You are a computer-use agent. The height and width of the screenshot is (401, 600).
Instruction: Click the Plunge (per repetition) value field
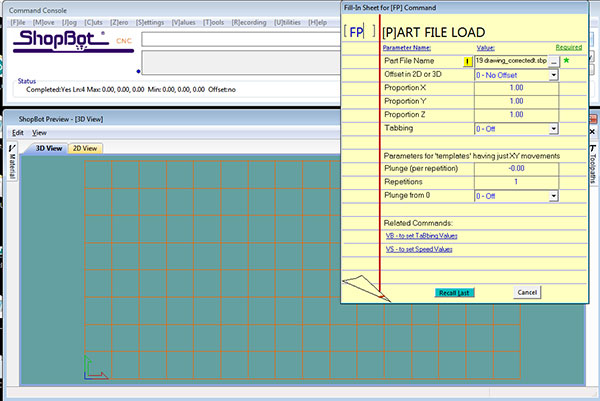click(x=516, y=168)
